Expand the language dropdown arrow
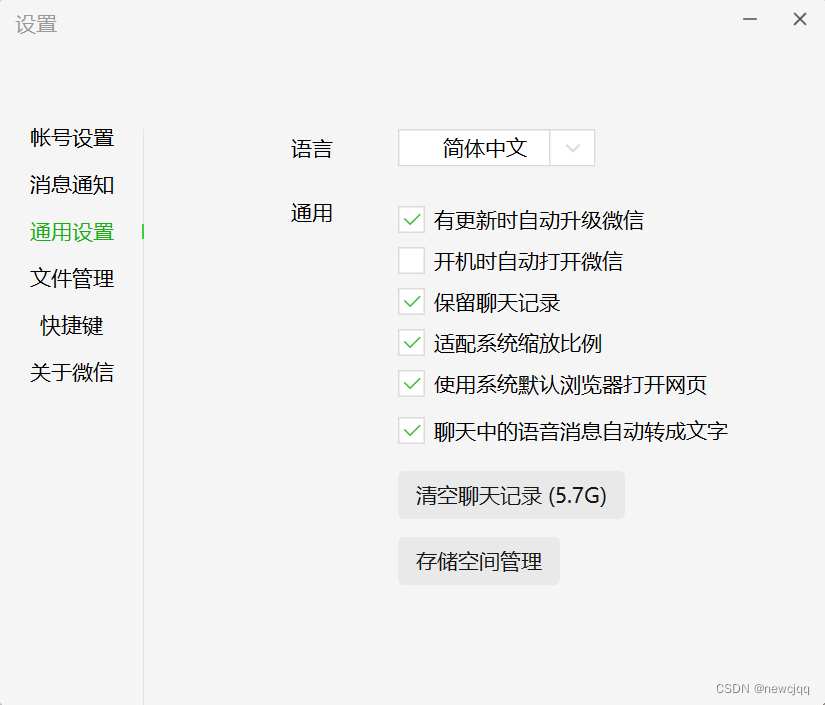This screenshot has width=825, height=705. pos(572,148)
